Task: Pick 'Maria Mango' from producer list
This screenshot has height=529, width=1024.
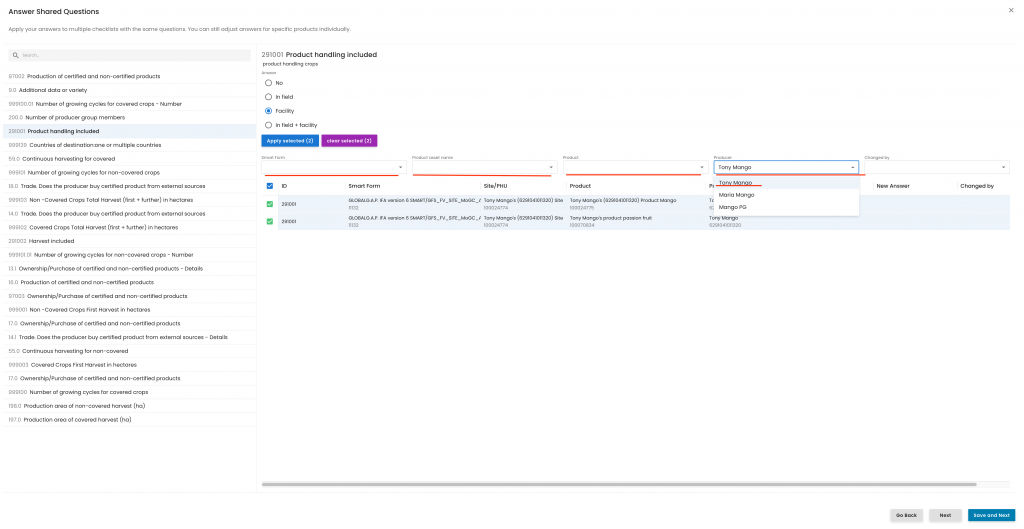Action: coord(737,195)
